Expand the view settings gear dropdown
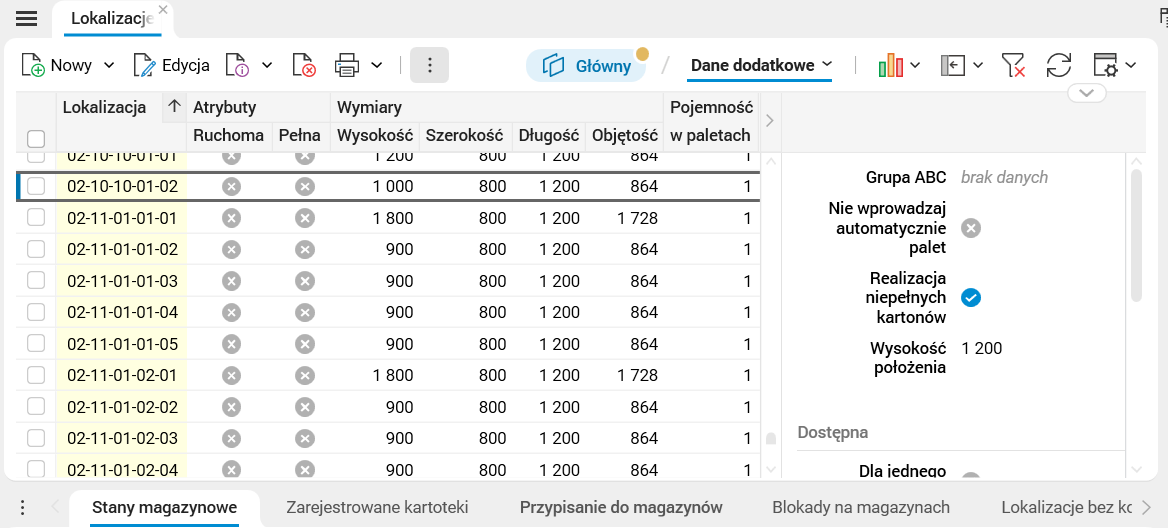This screenshot has height=528, width=1168. [x=1131, y=66]
